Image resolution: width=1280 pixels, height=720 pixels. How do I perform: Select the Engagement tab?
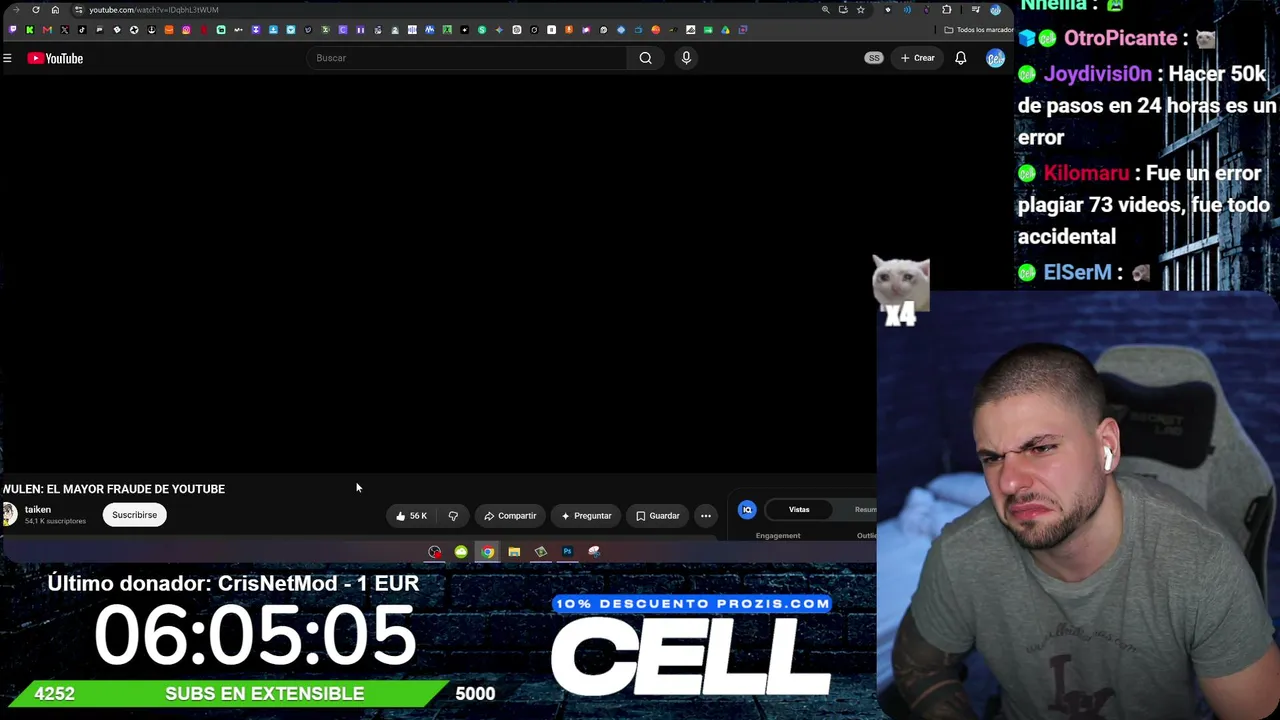[778, 536]
